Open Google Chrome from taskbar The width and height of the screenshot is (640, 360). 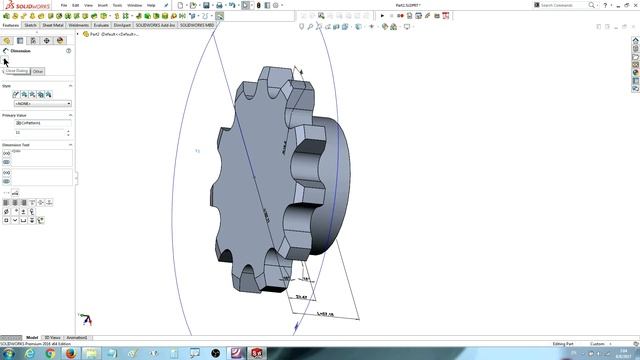coord(50,353)
